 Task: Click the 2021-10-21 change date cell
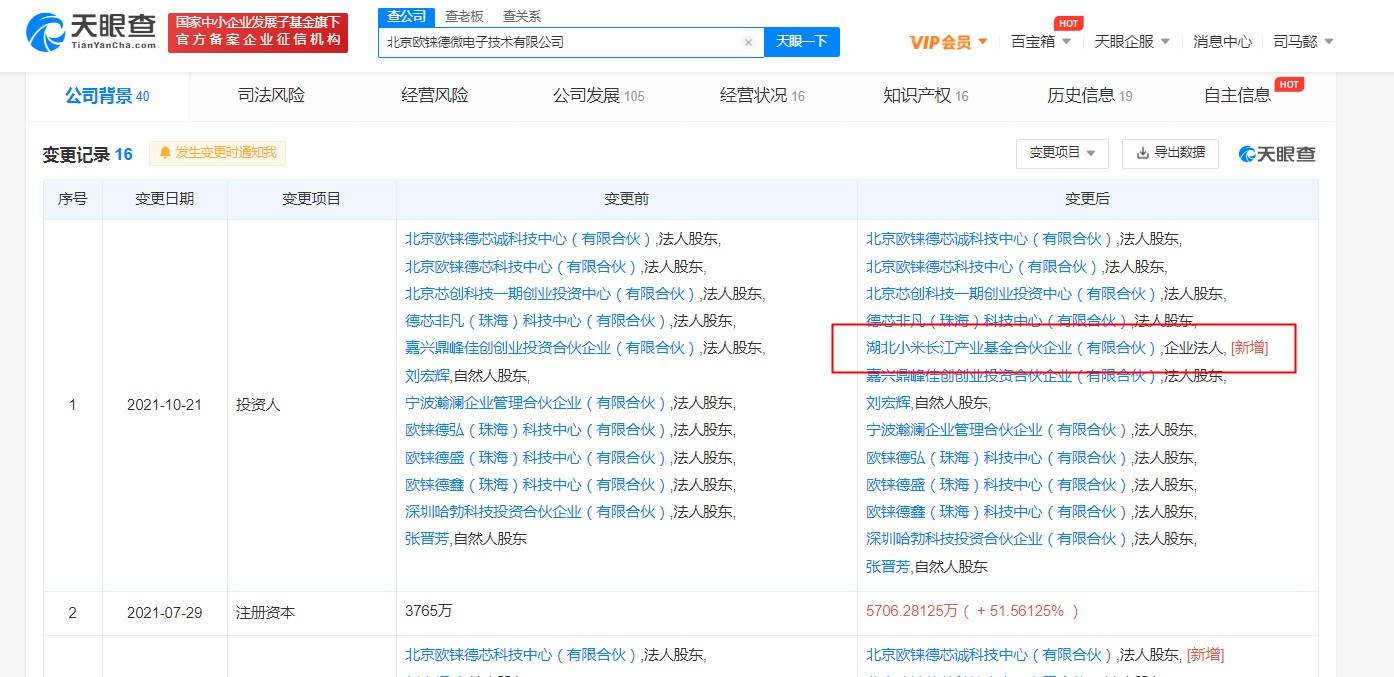tap(164, 405)
